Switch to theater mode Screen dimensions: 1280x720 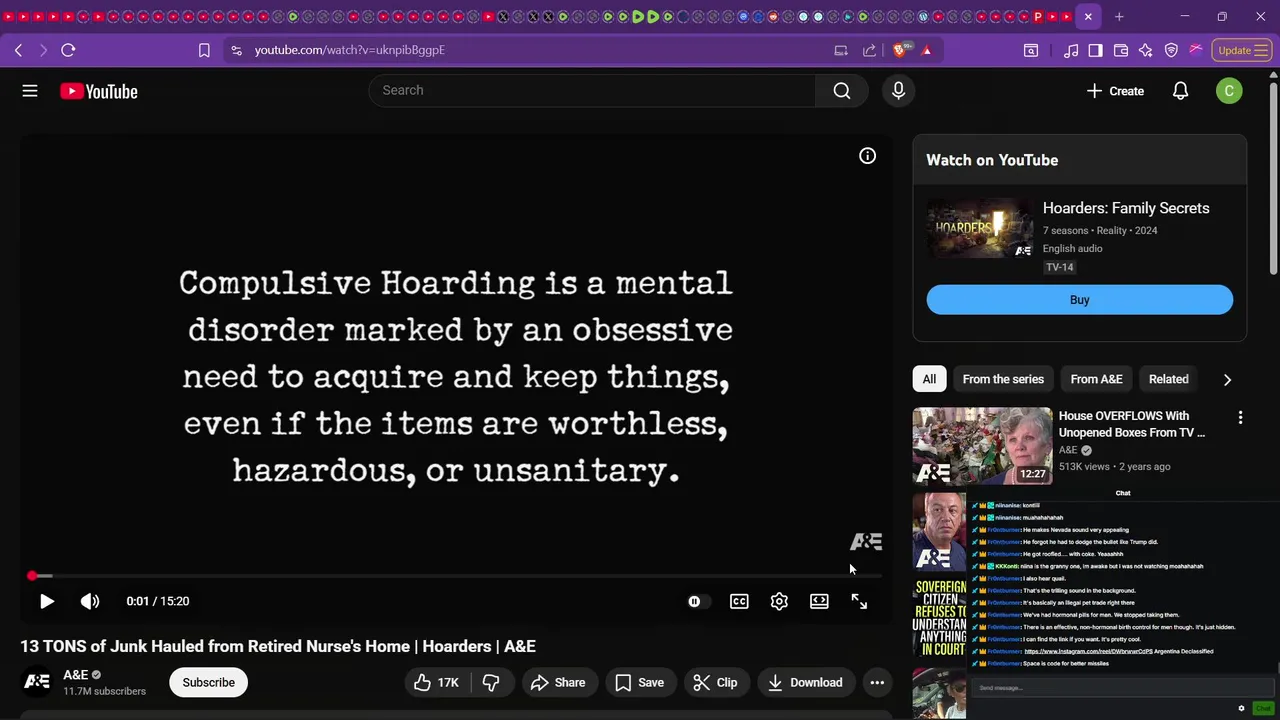click(819, 601)
